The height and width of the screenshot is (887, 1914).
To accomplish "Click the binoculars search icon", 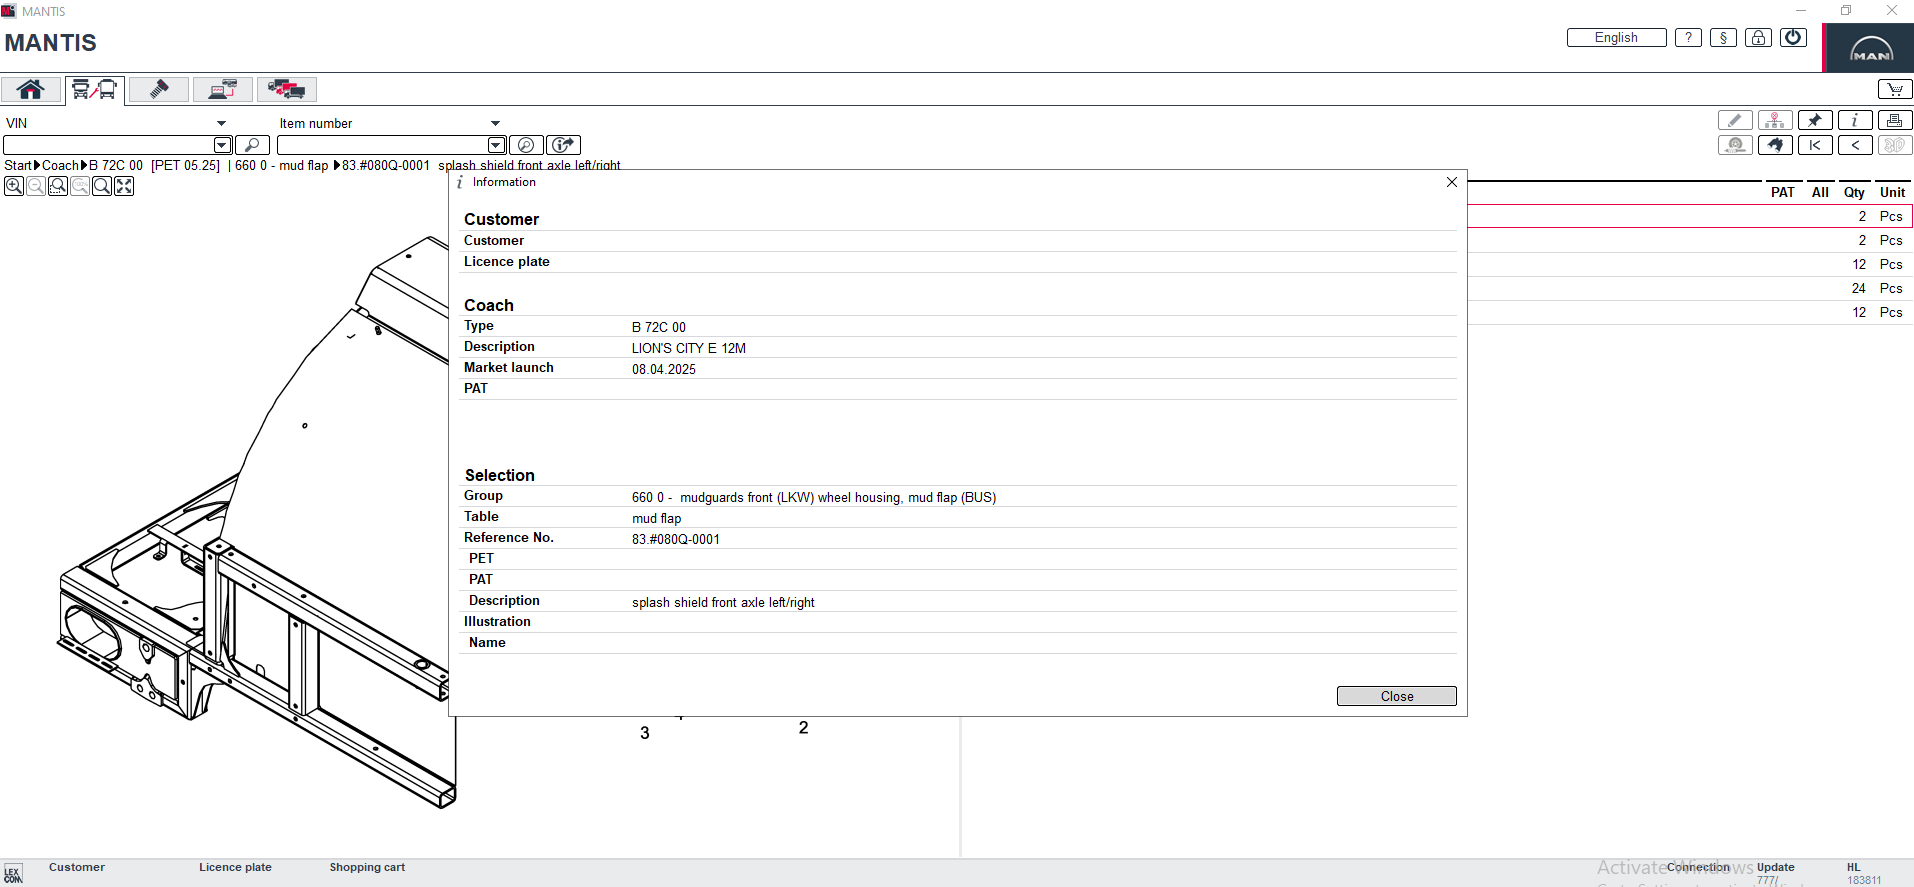I will pyautogui.click(x=1775, y=145).
